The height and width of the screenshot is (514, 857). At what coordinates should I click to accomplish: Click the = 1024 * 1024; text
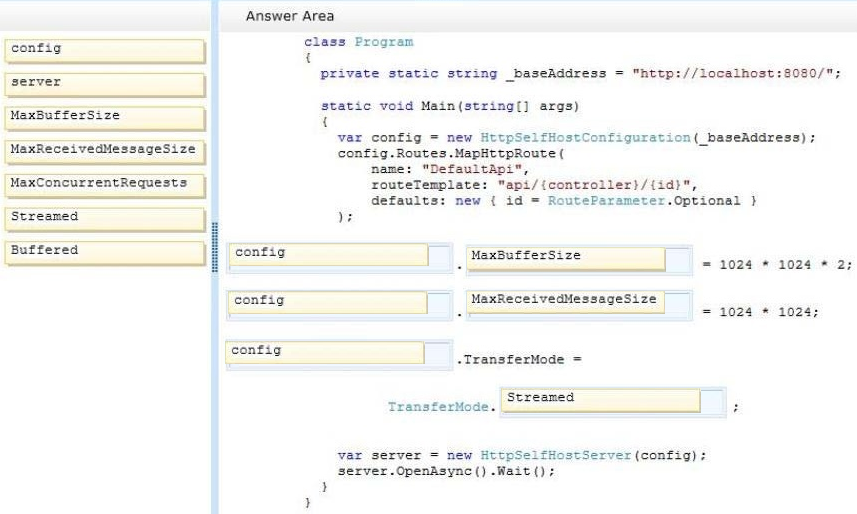point(761,312)
